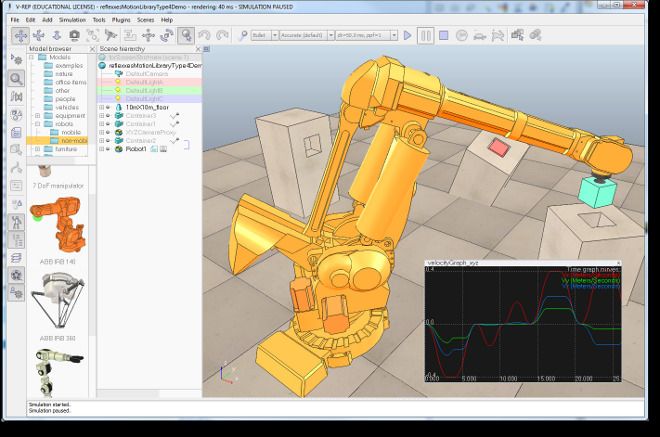Select the DefaultCamera item in hierarchy
660x437 pixels.
click(145, 73)
